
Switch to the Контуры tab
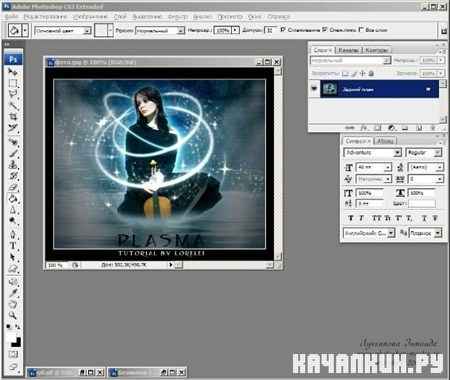tap(376, 50)
